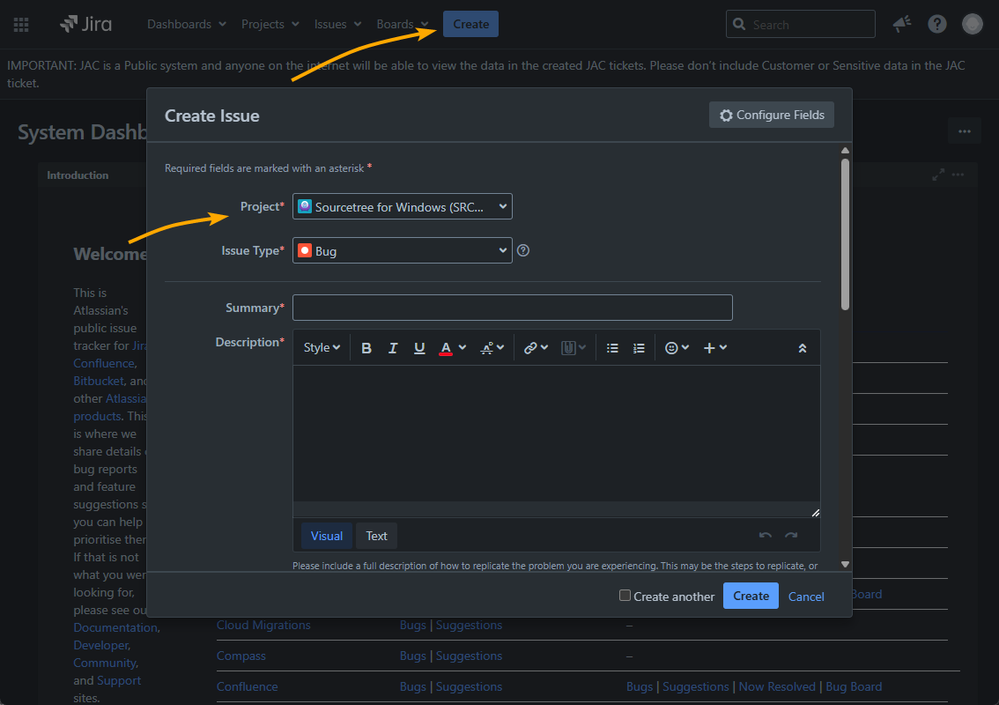Click into the Summary field
This screenshot has height=705, width=999.
point(512,308)
